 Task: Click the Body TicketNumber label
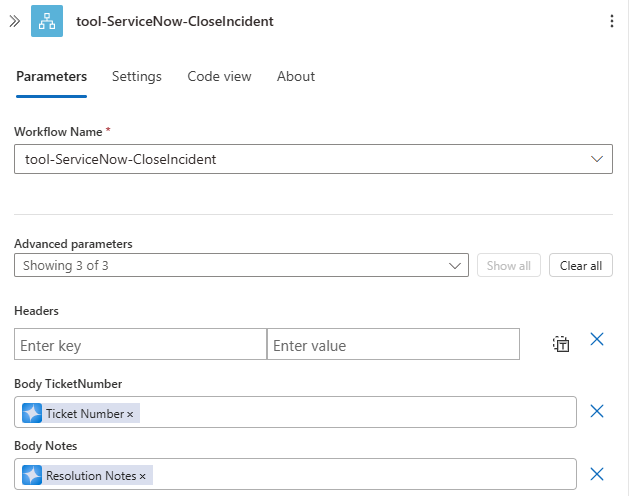pyautogui.click(x=68, y=384)
